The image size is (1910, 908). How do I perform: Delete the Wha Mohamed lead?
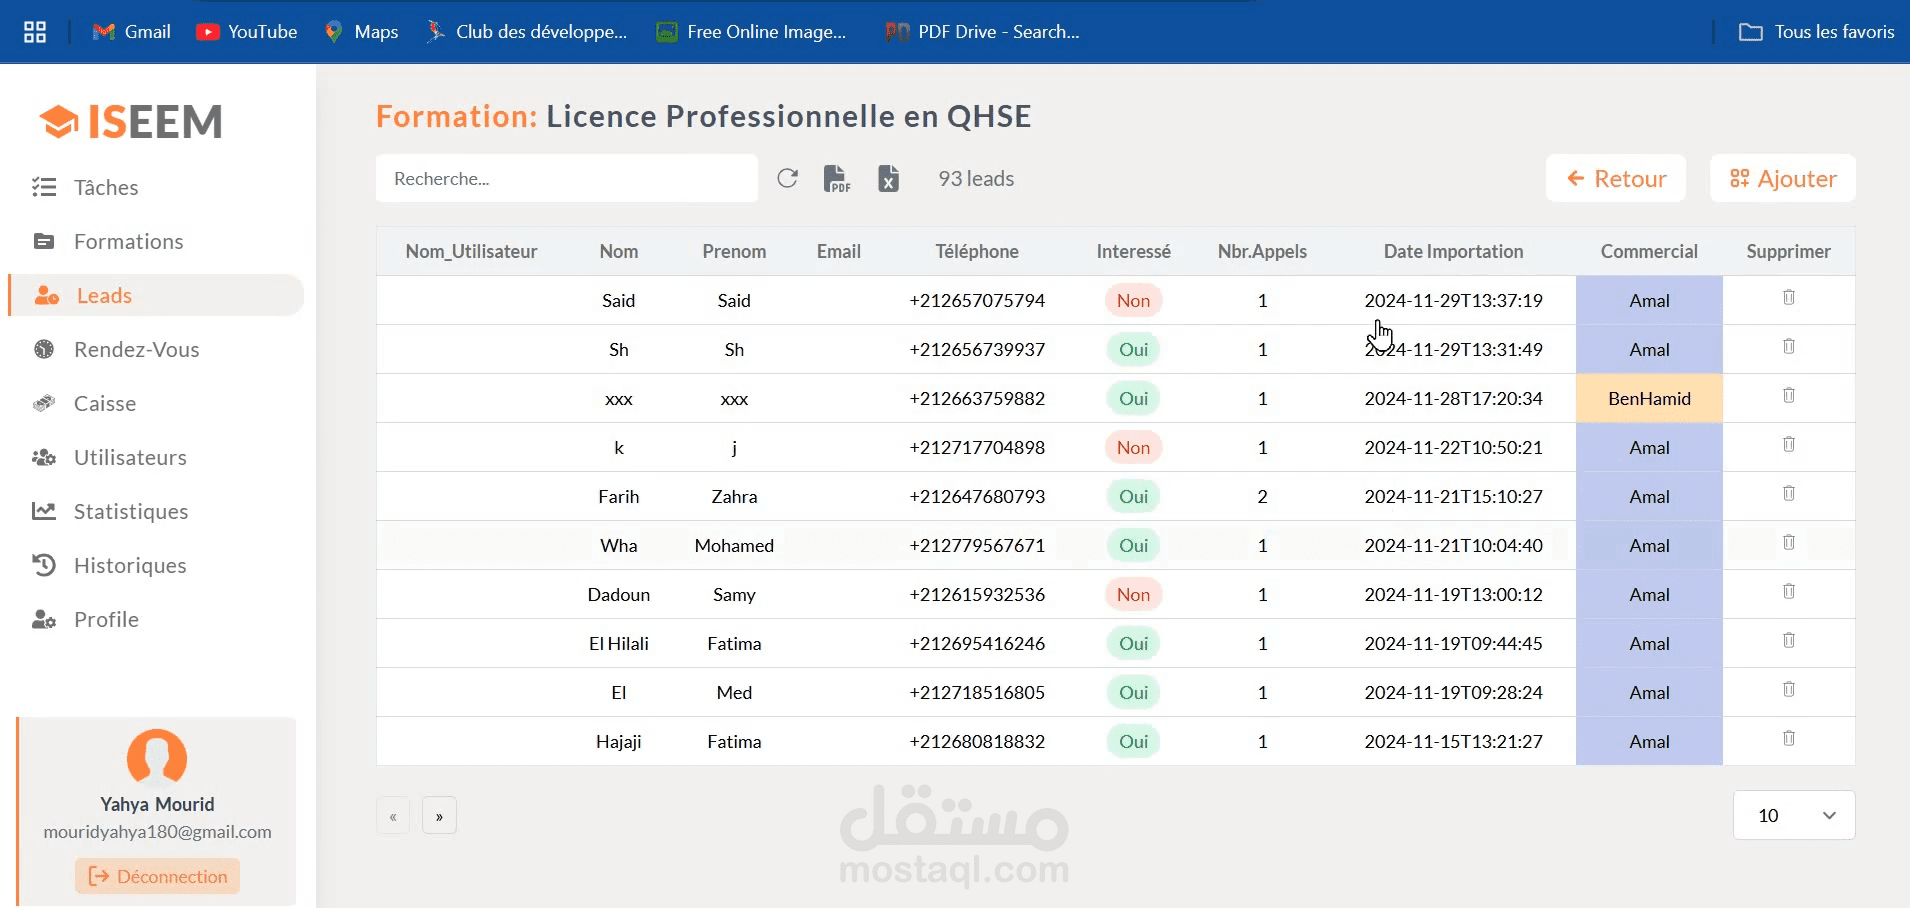1789,542
